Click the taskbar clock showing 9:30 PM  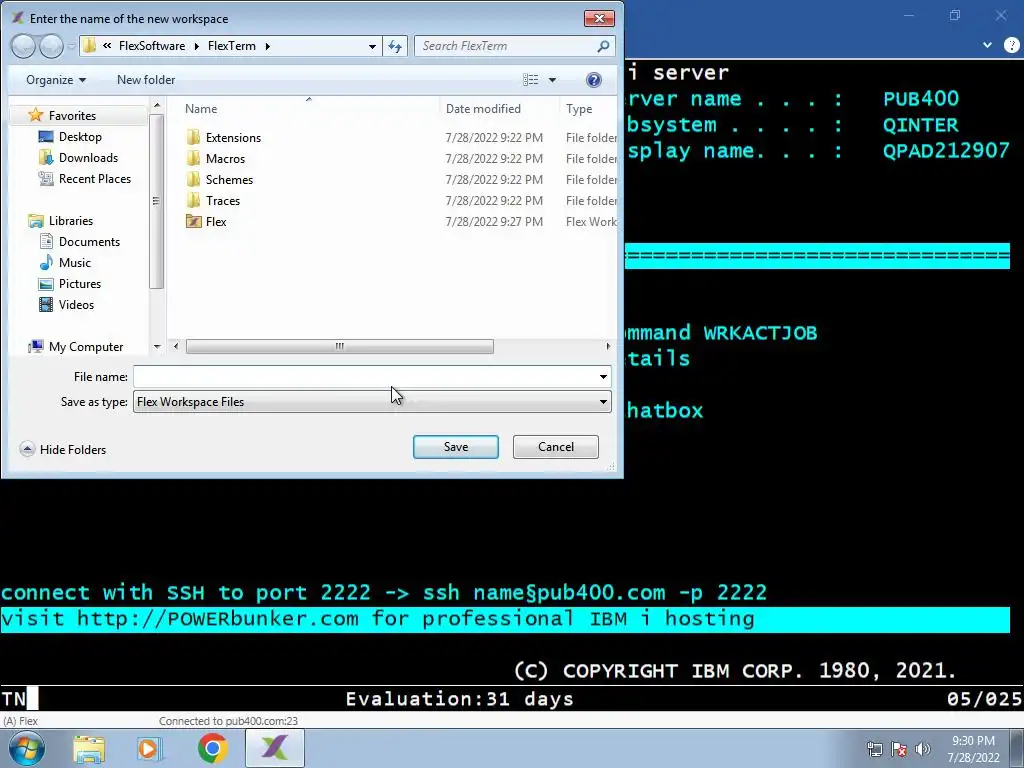coord(973,749)
